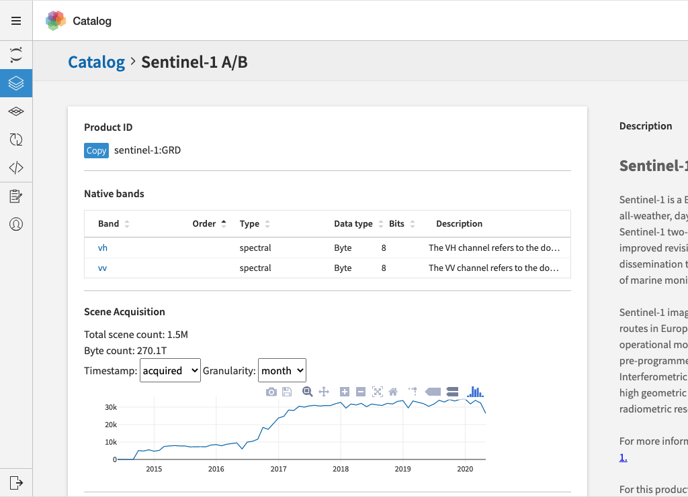Click the 30k y-axis label on chart
The image size is (688, 497).
tap(111, 407)
